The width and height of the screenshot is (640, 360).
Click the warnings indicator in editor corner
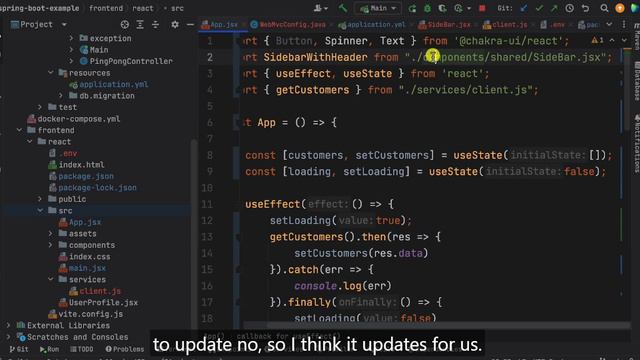[x=598, y=40]
